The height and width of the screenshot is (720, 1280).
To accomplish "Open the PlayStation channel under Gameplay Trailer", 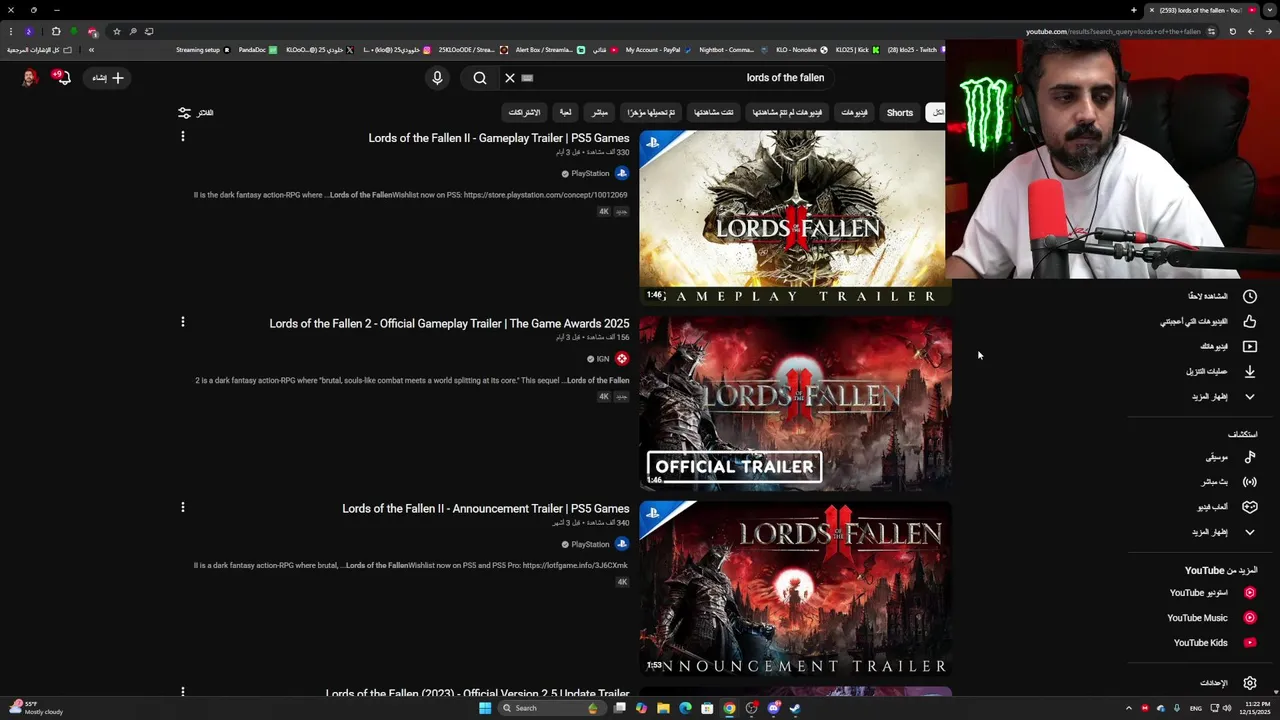I will pos(590,174).
